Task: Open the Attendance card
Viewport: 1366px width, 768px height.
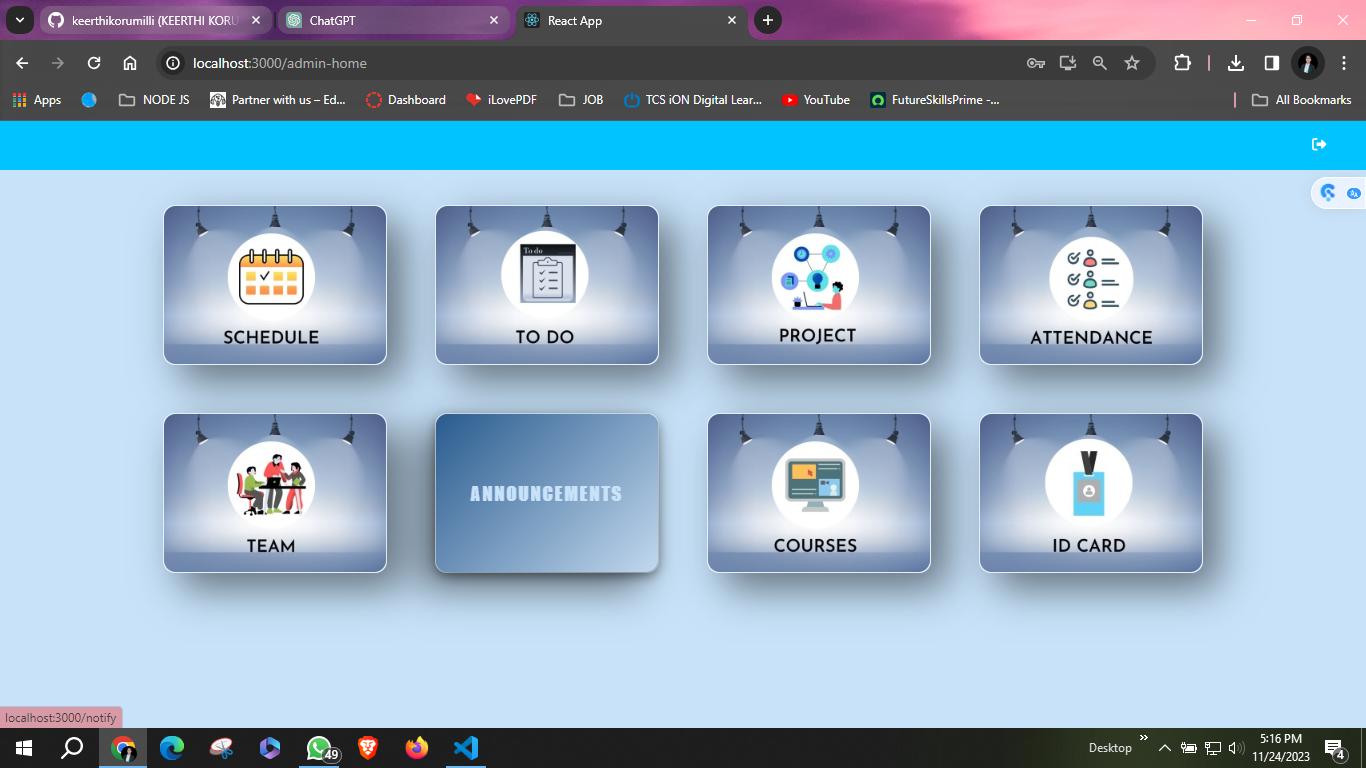Action: coord(1091,285)
